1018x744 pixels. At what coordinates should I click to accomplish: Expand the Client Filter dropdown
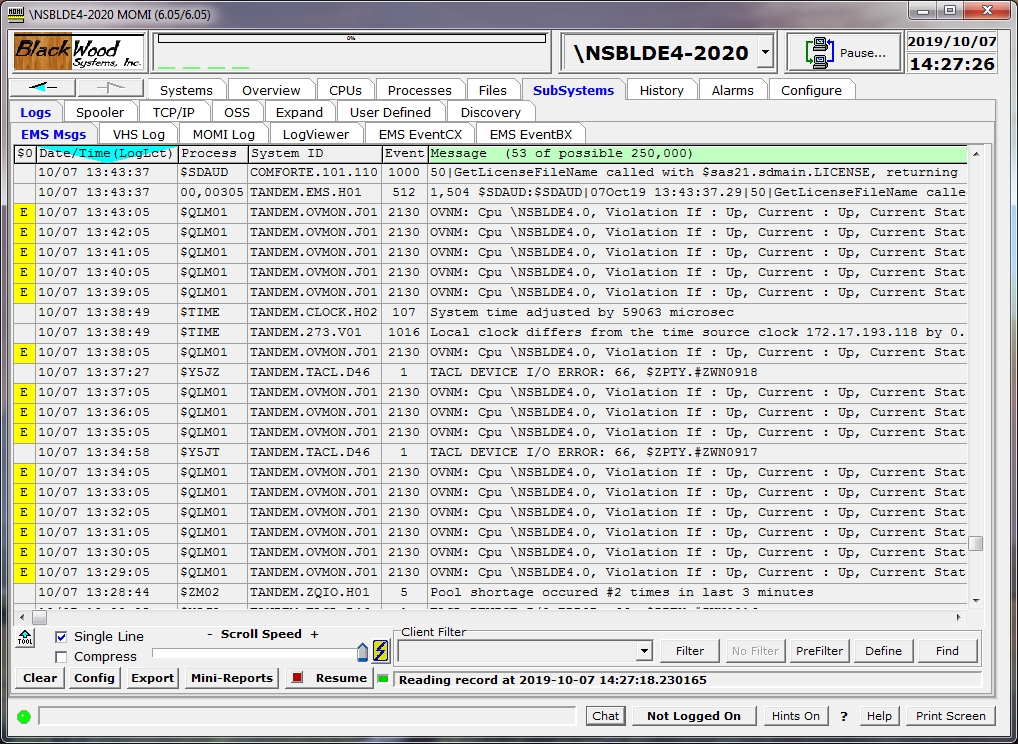pos(644,652)
